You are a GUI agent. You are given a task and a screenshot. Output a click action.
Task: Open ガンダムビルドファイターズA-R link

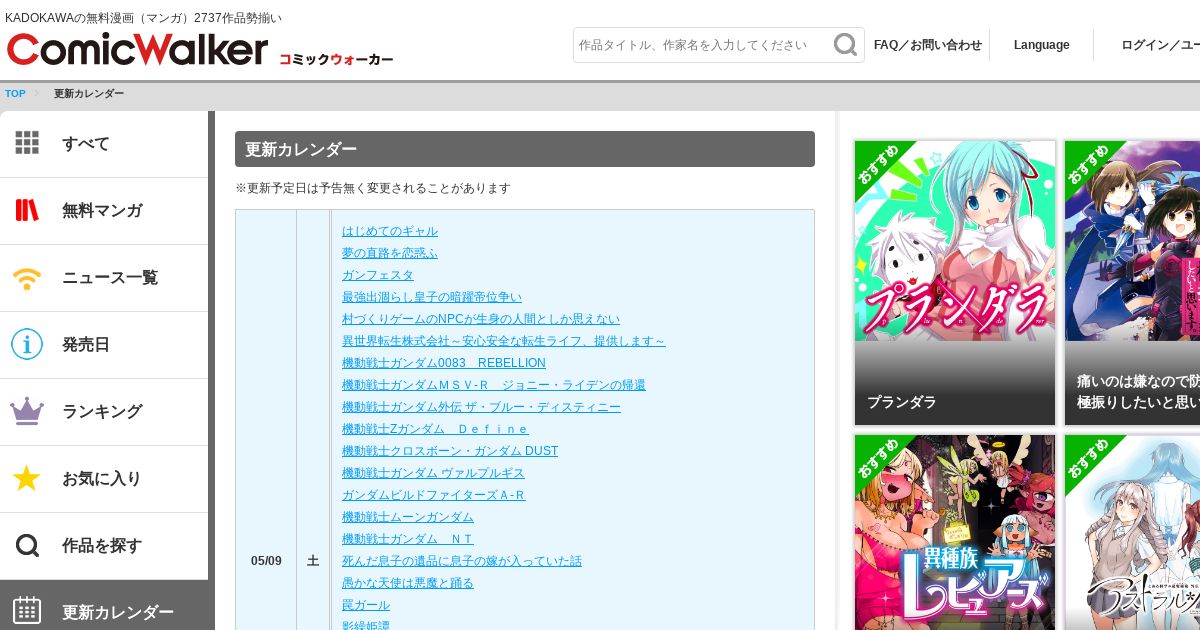433,495
